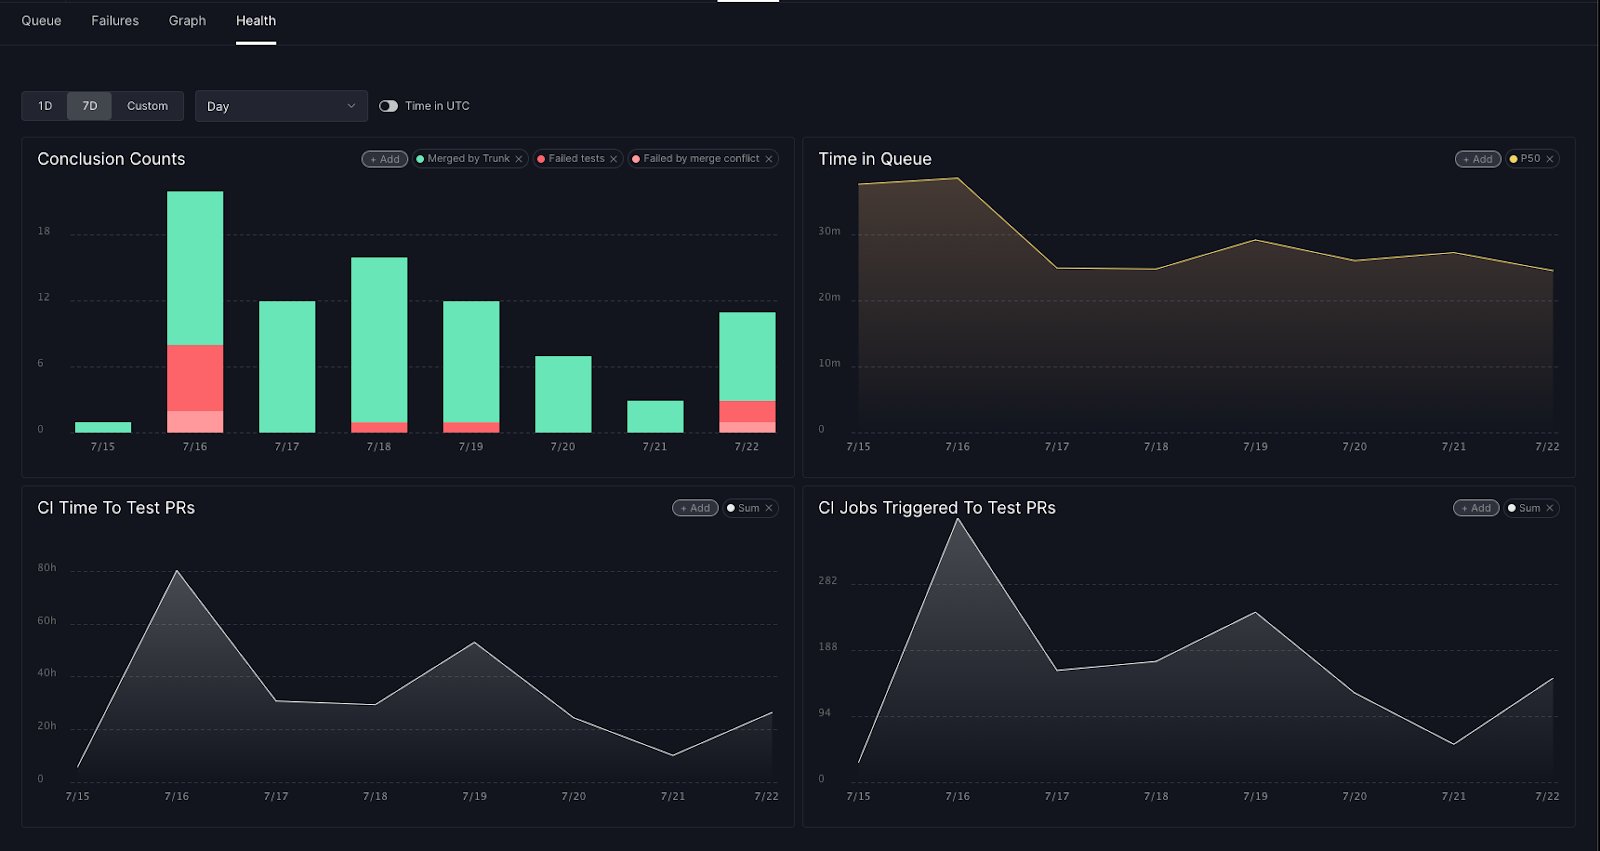Remove Sum chip in CI Time To Test PRs

click(769, 508)
